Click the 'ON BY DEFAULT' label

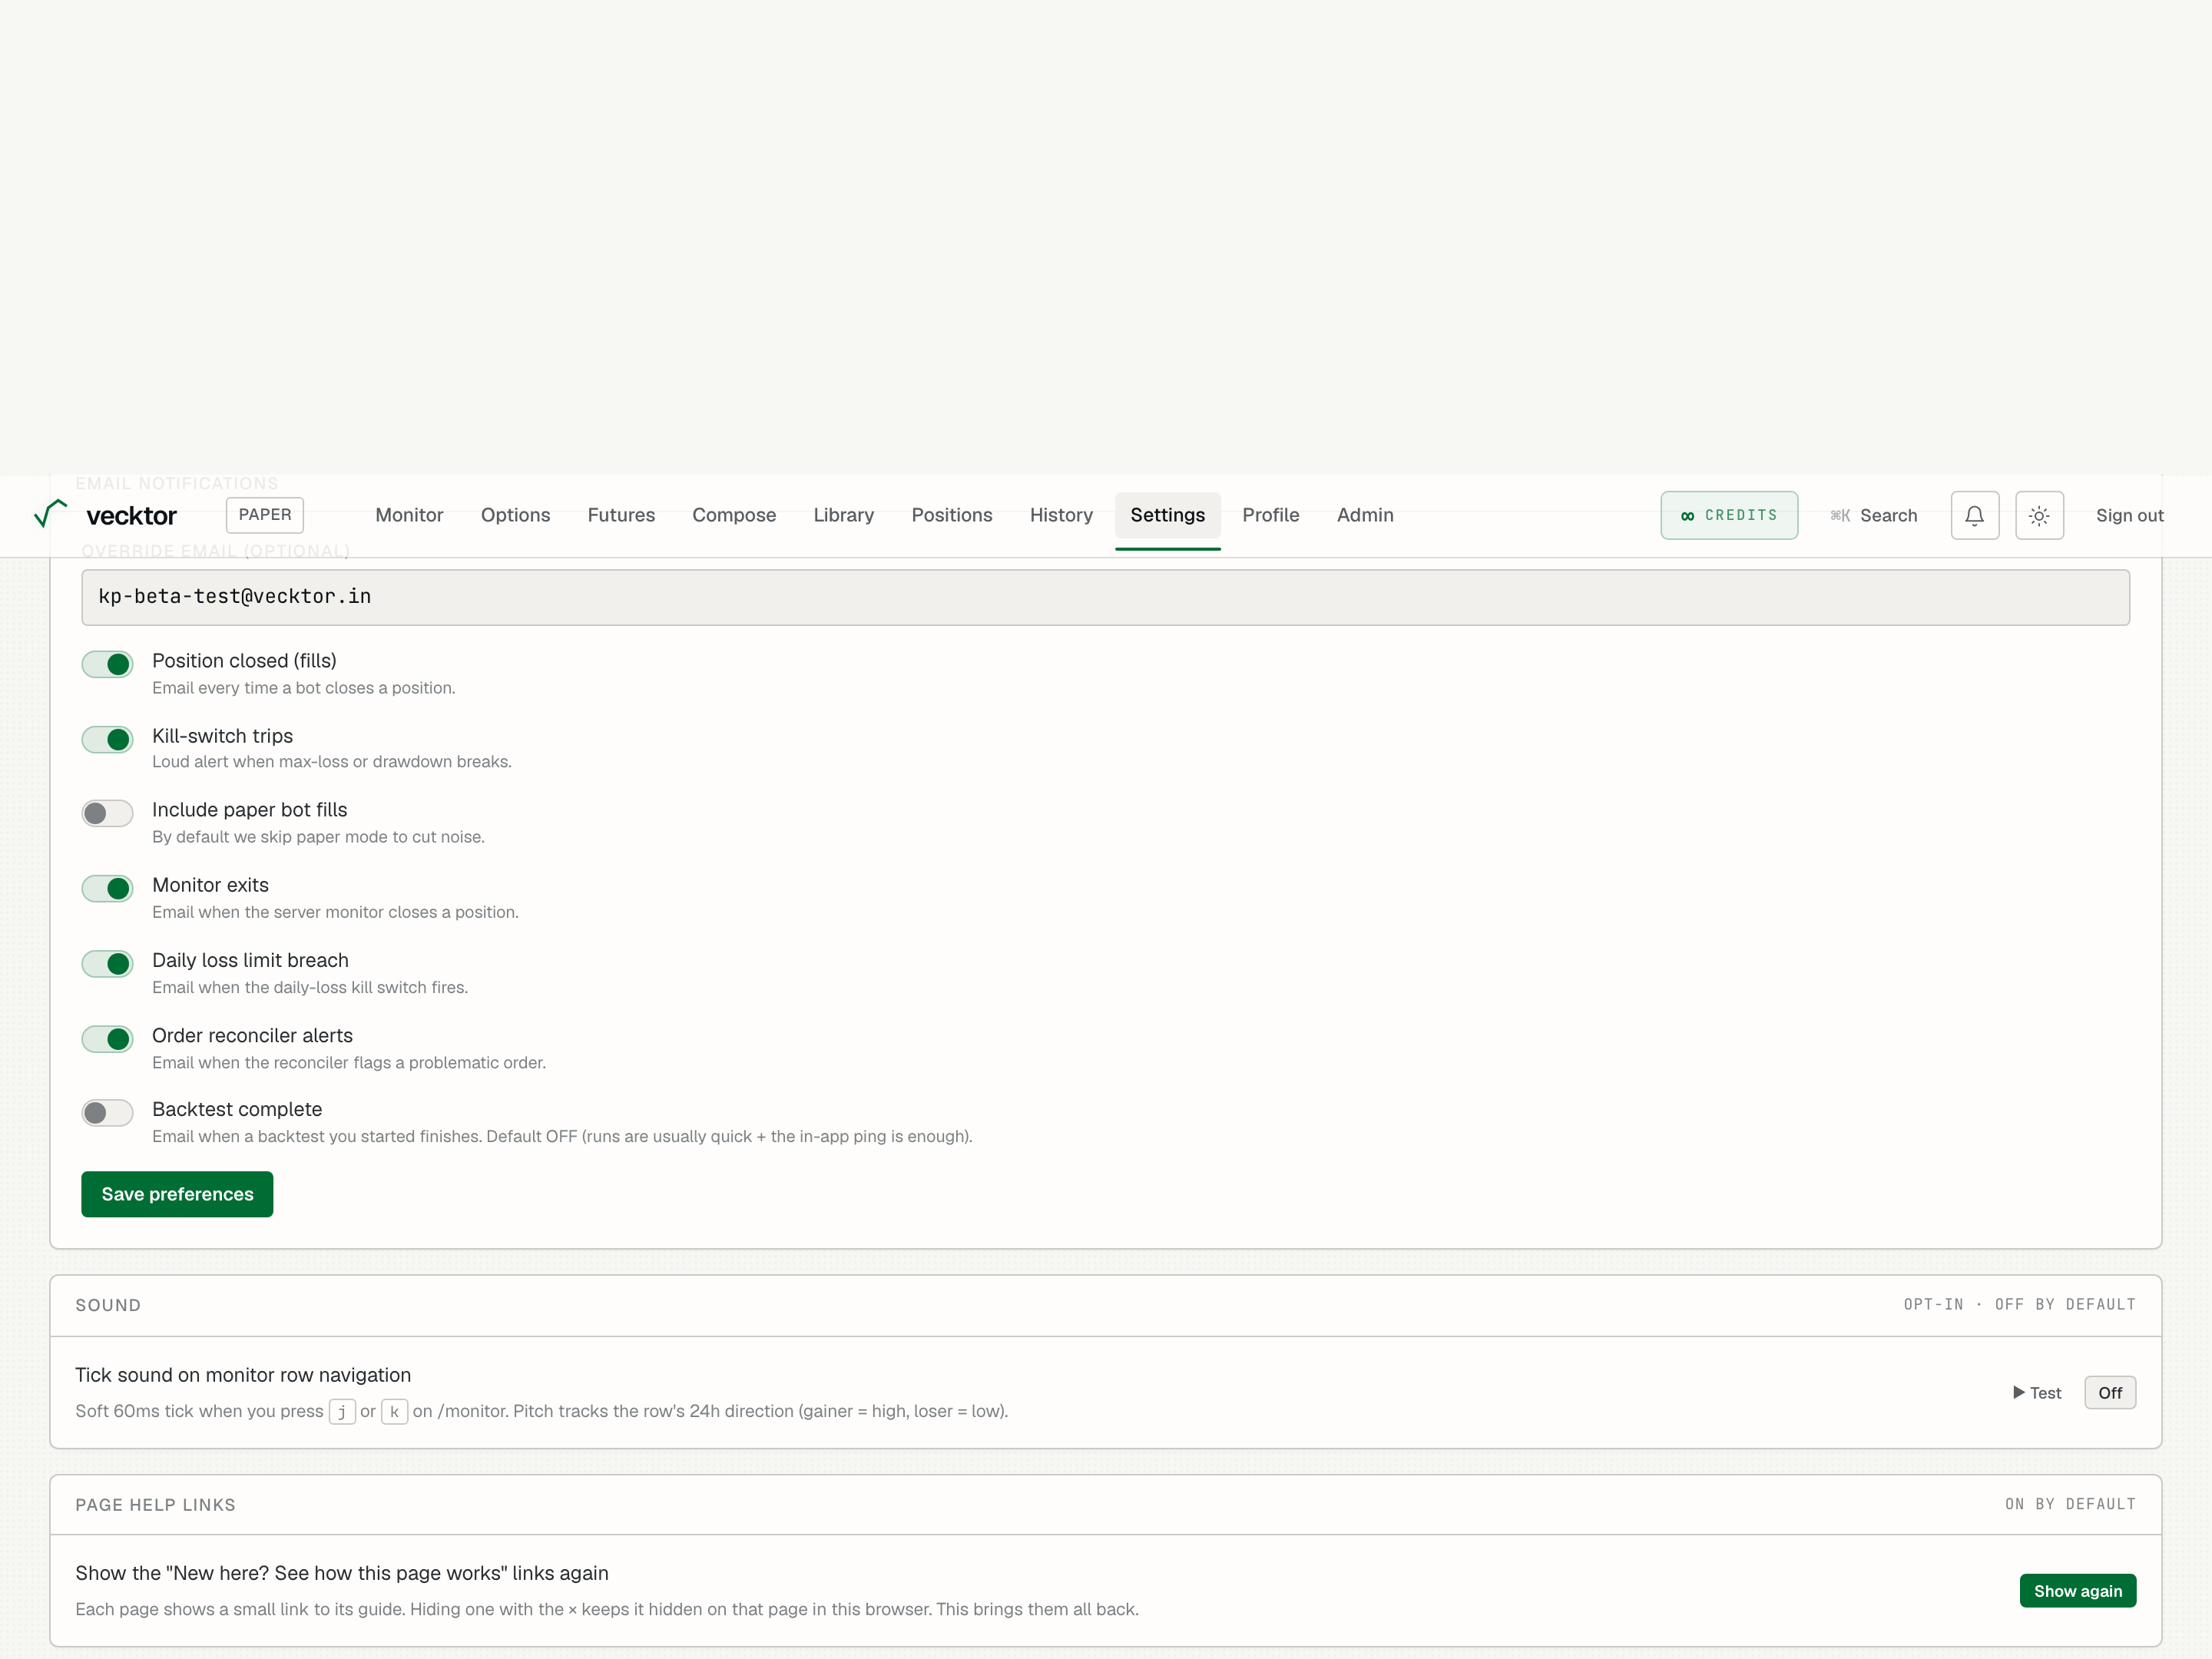point(2071,1505)
